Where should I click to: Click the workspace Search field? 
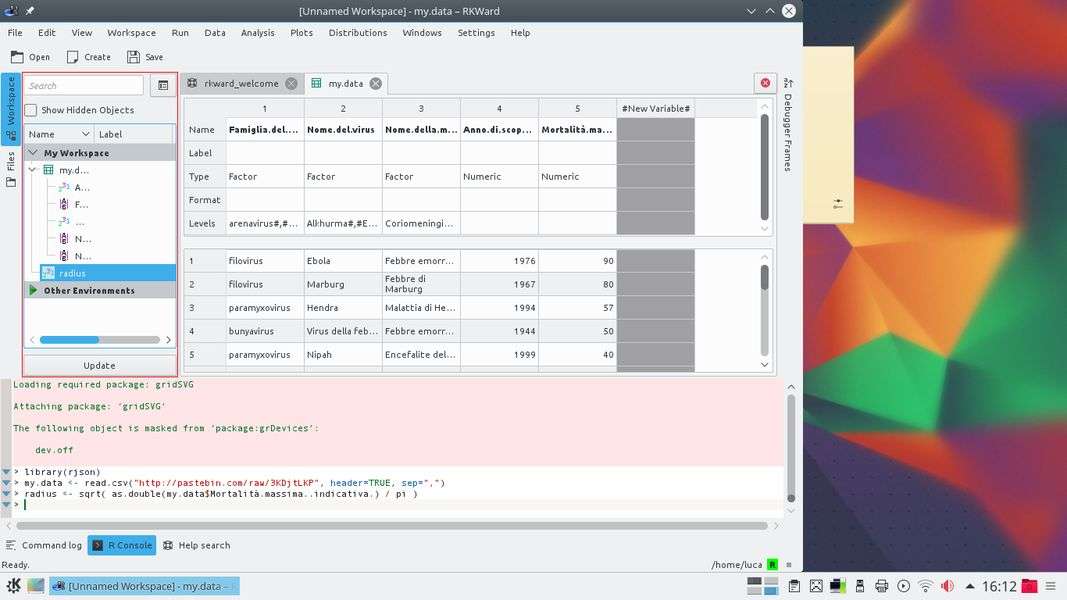pyautogui.click(x=84, y=86)
